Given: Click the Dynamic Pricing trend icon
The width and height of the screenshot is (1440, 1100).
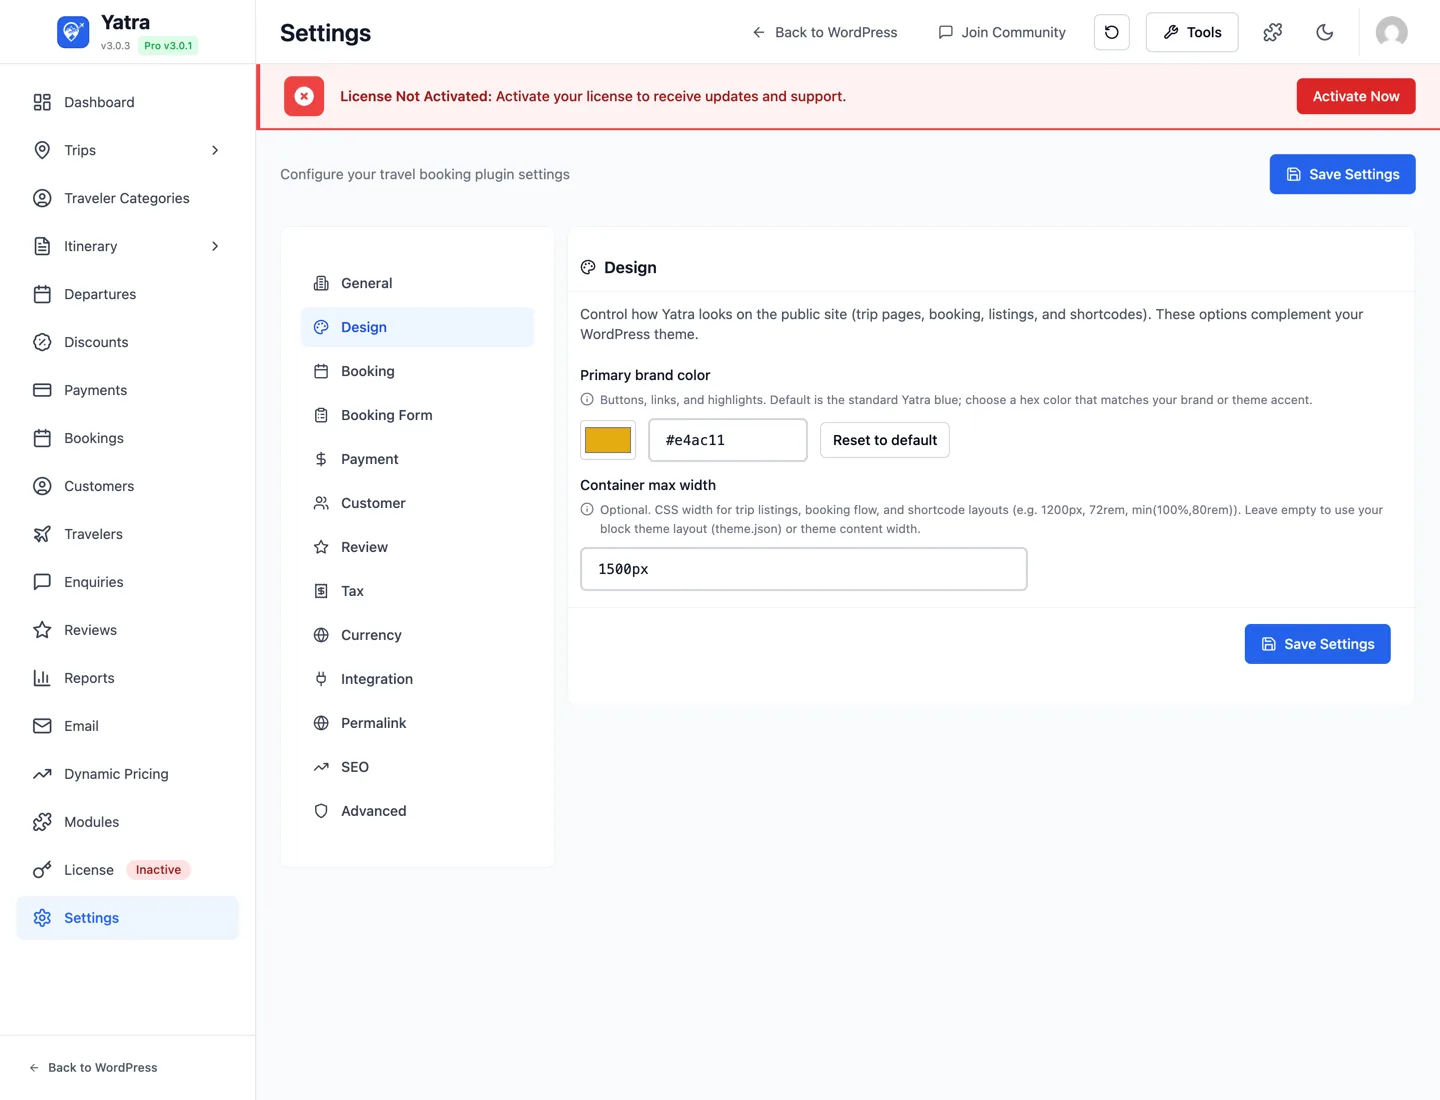Looking at the screenshot, I should [x=42, y=774].
